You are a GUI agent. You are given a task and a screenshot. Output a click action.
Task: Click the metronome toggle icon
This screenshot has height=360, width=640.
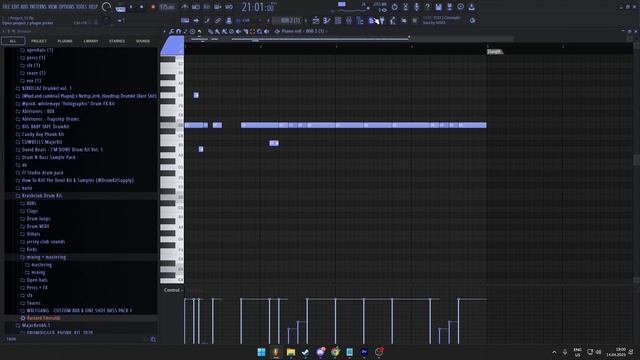pos(184,7)
